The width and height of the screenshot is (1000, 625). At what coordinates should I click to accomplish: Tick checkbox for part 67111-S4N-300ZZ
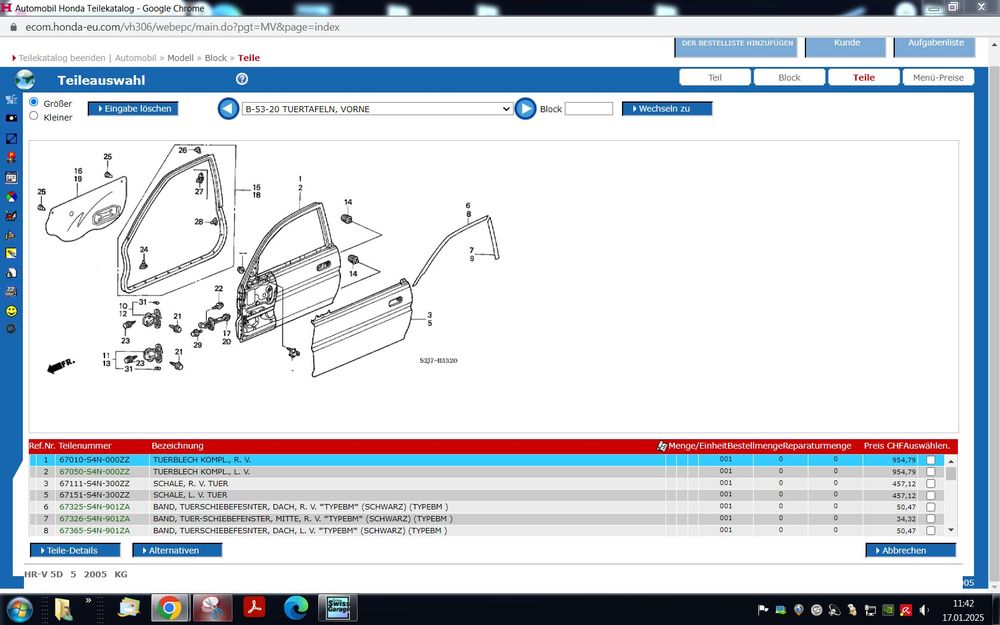[x=930, y=483]
